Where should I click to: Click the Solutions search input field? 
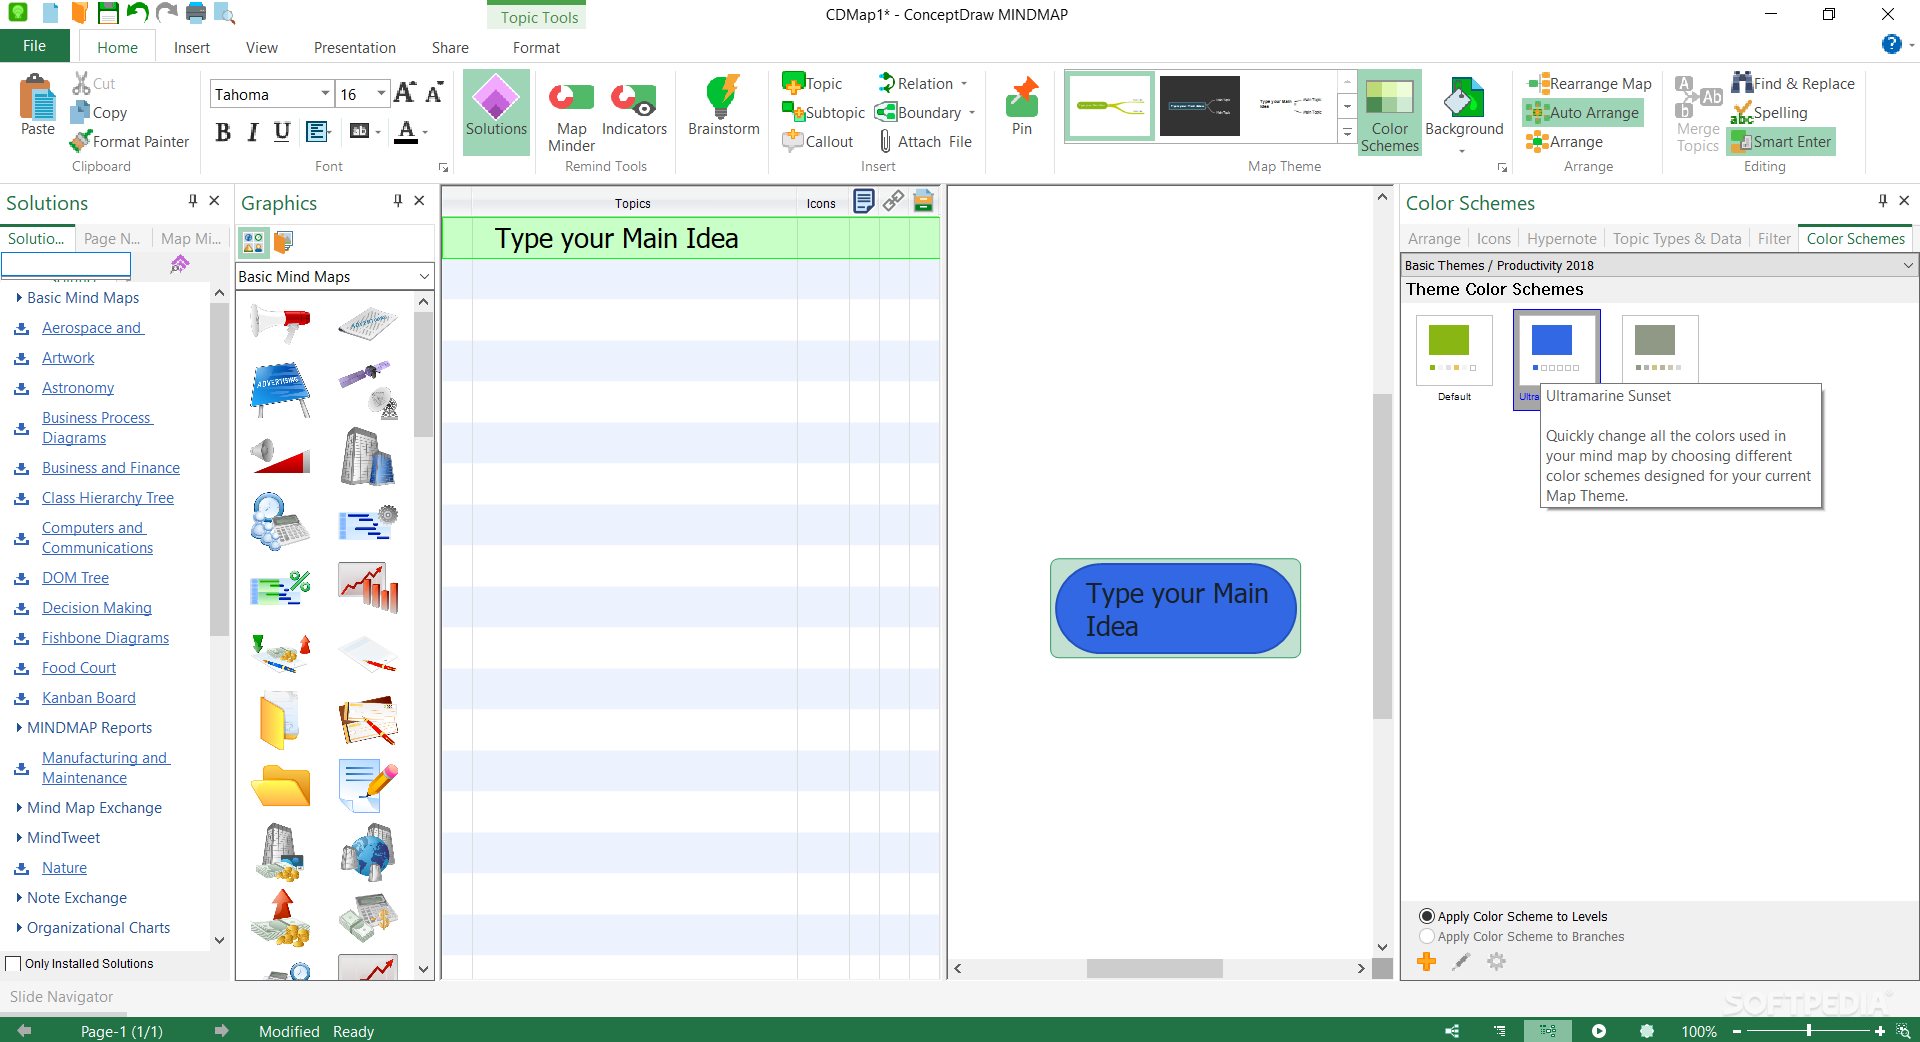66,264
